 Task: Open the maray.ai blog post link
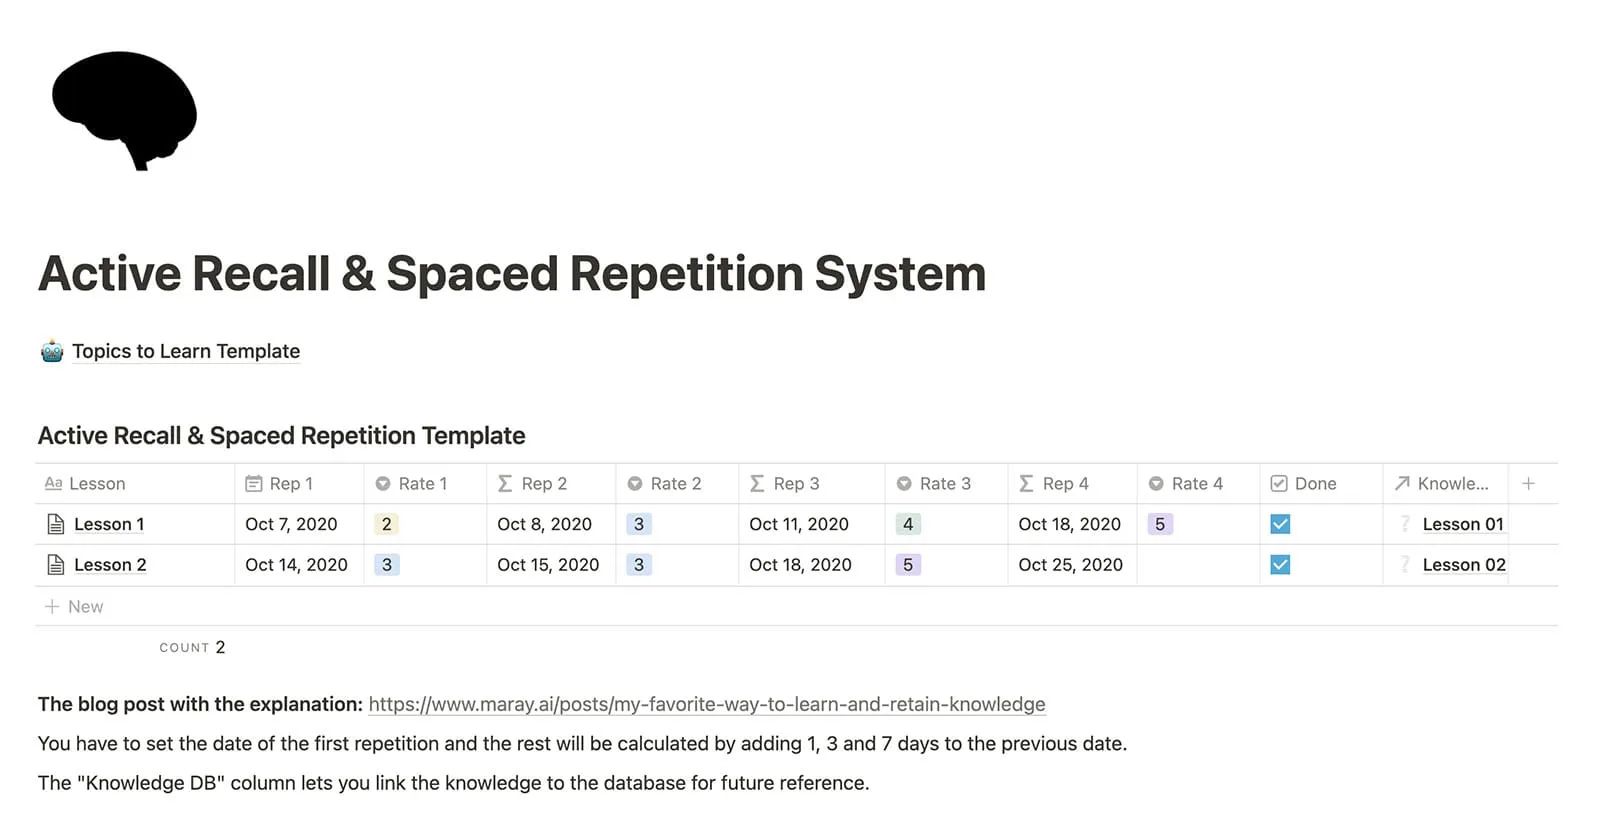click(x=706, y=704)
